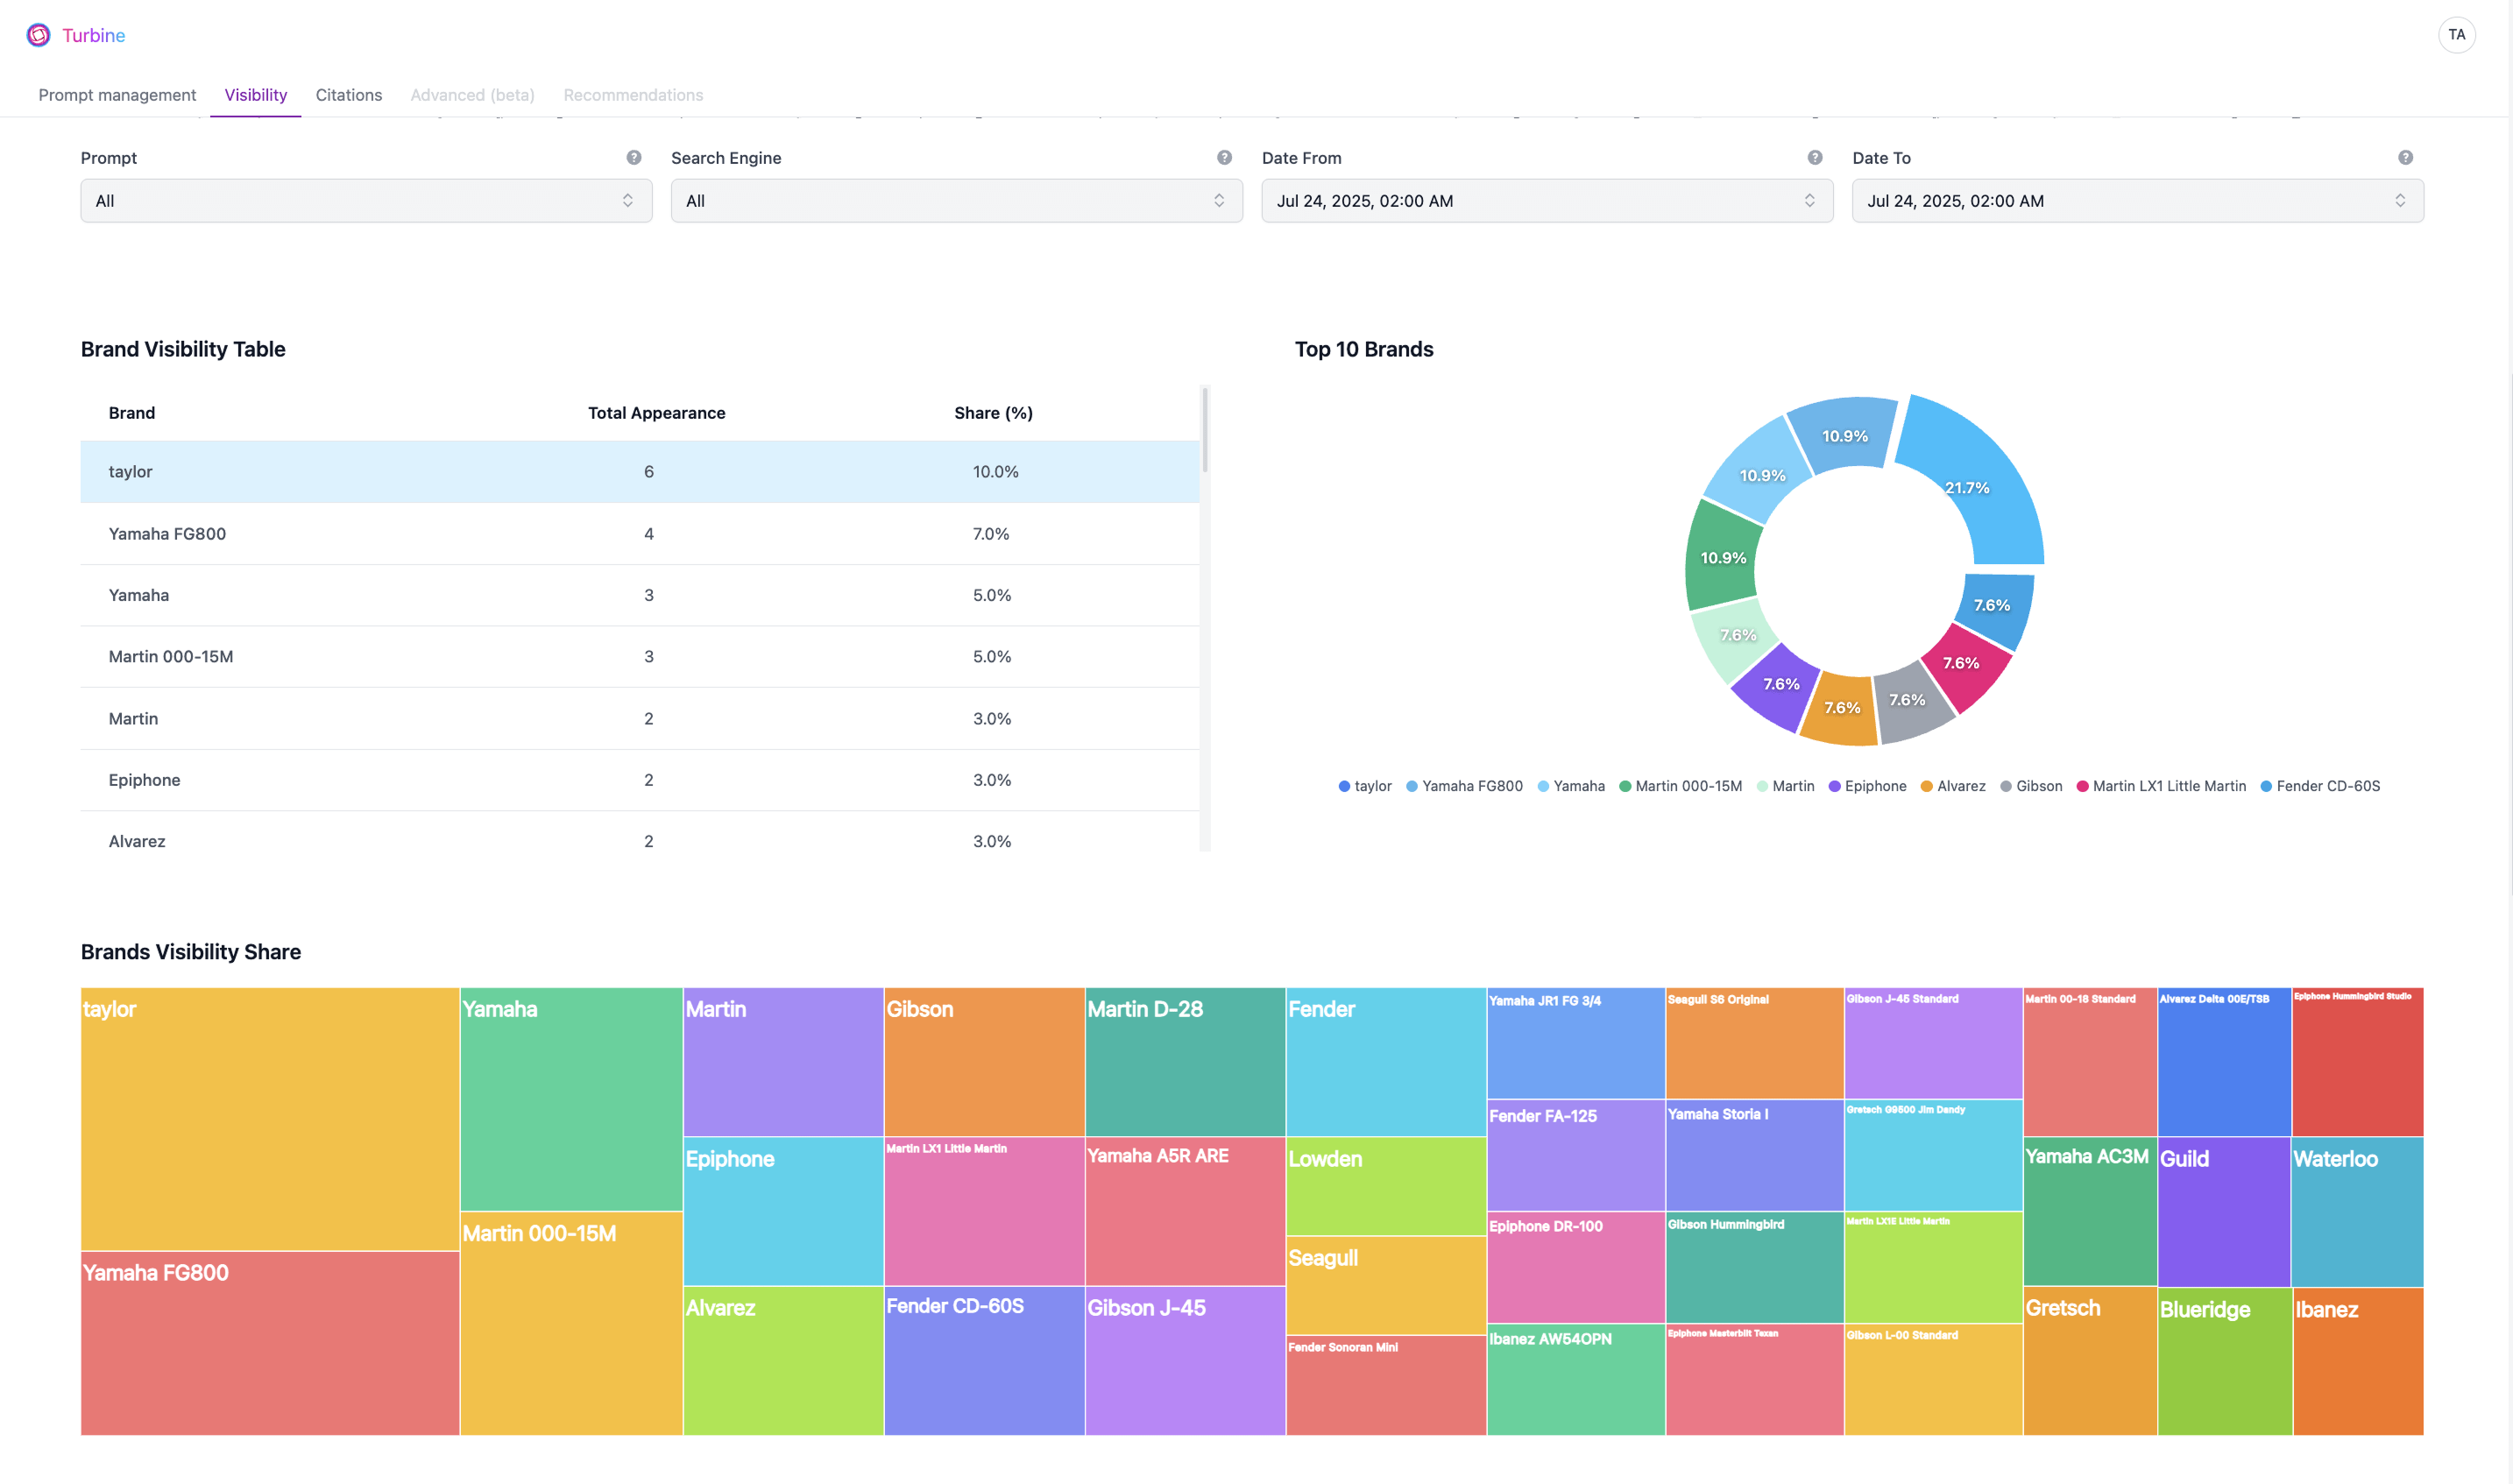
Task: Click the Fender Sonoran Mini treemap tile
Action: (x=1386, y=1385)
